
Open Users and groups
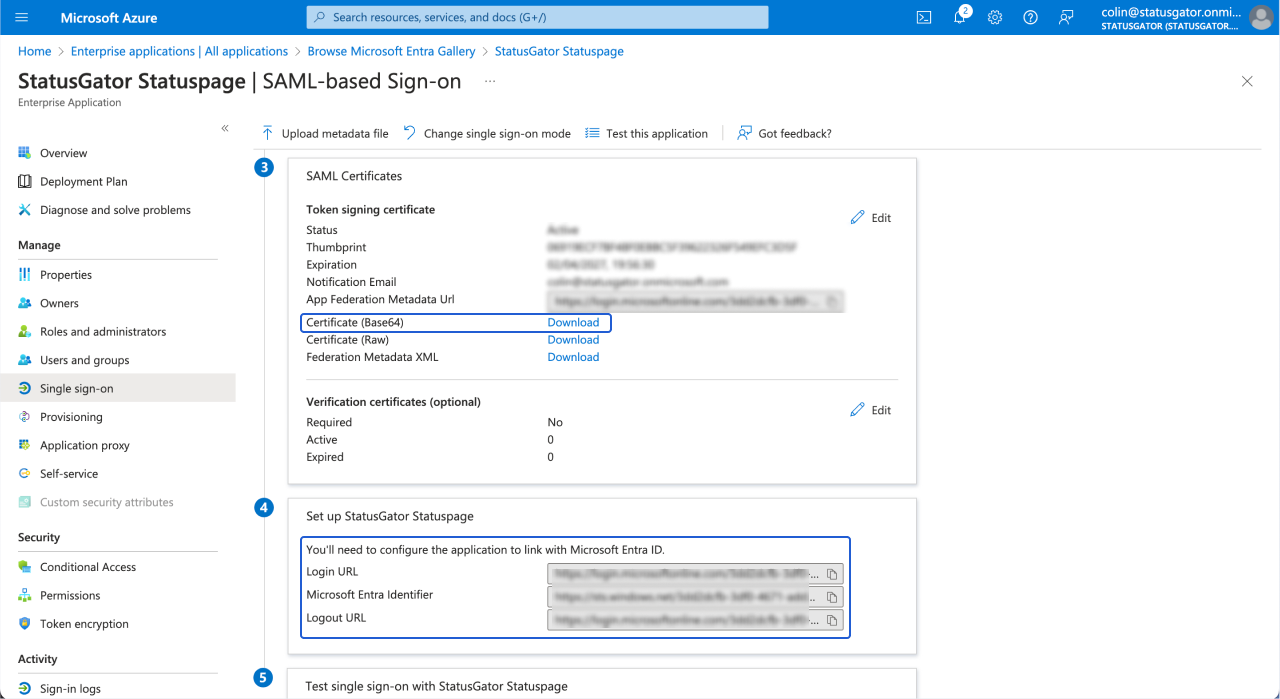click(x=84, y=360)
